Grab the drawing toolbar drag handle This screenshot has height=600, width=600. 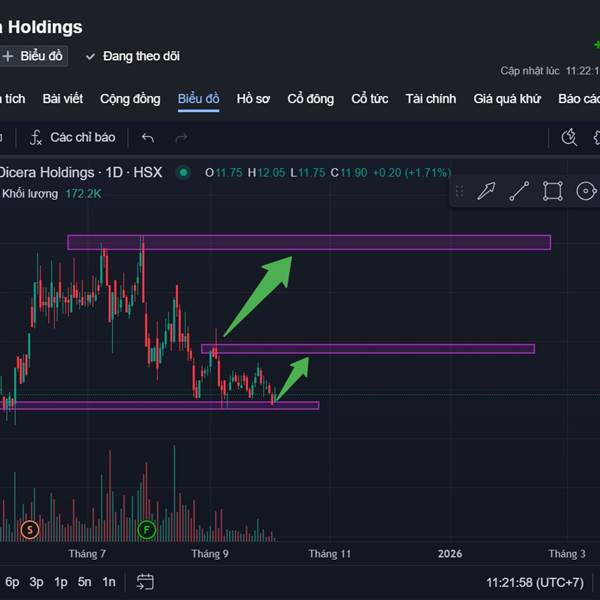click(460, 191)
